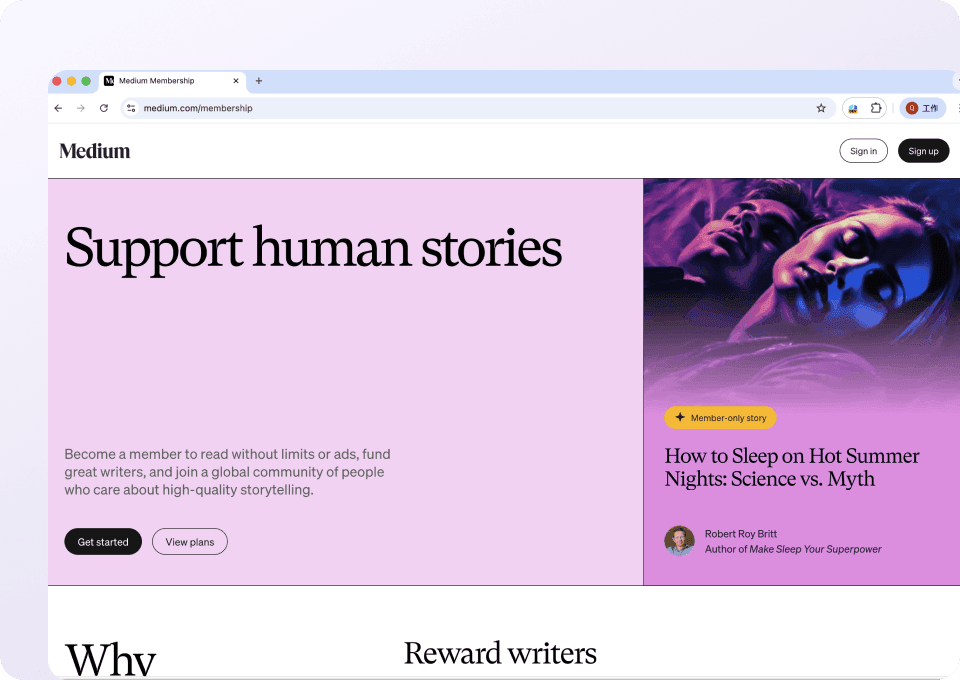Click the colorful extension icon beside the puzzle piece
Viewport: 960px width, 680px height.
click(853, 108)
